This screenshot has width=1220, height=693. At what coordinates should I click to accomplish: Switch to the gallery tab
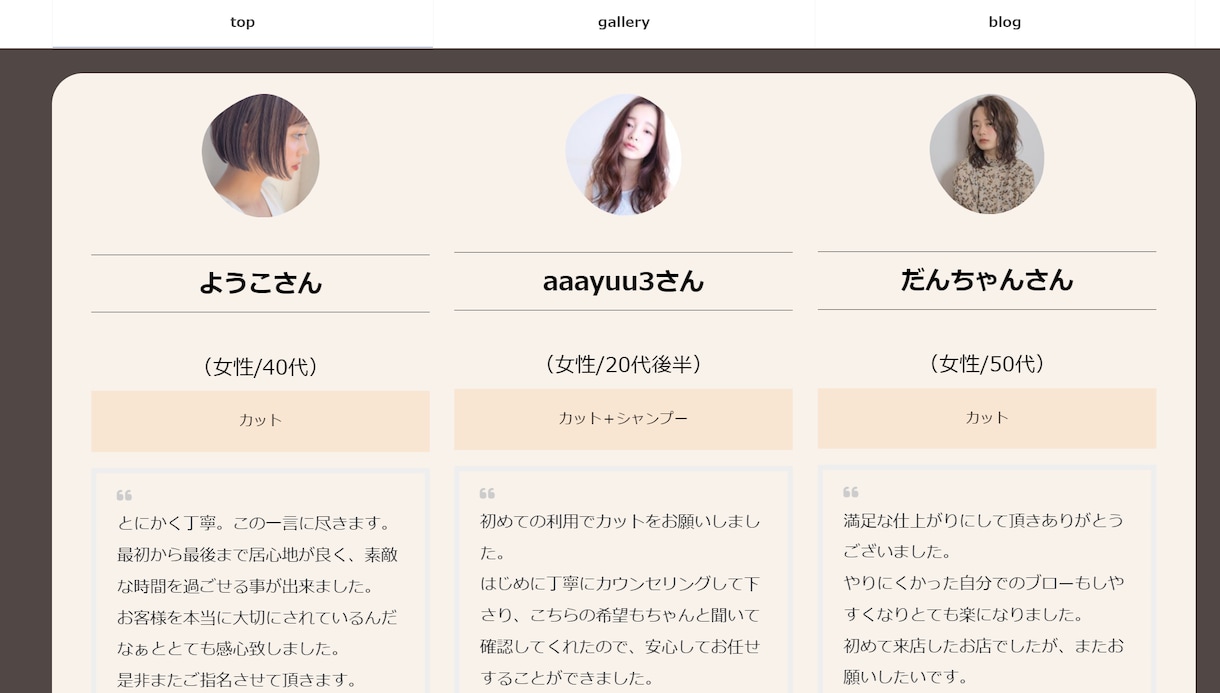coord(624,23)
